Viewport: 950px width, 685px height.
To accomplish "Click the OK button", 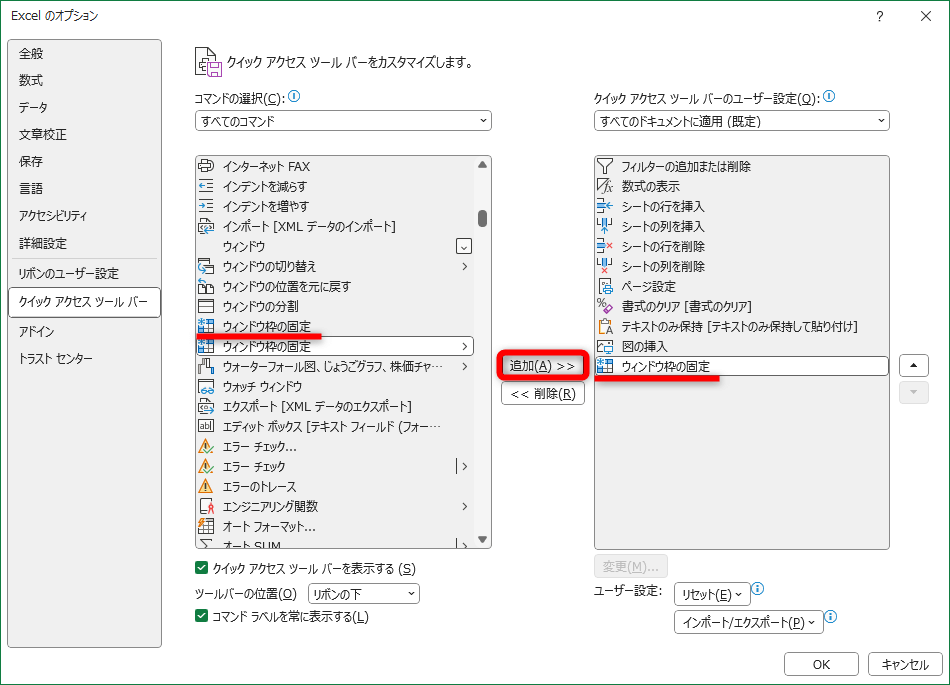I will pos(821,664).
